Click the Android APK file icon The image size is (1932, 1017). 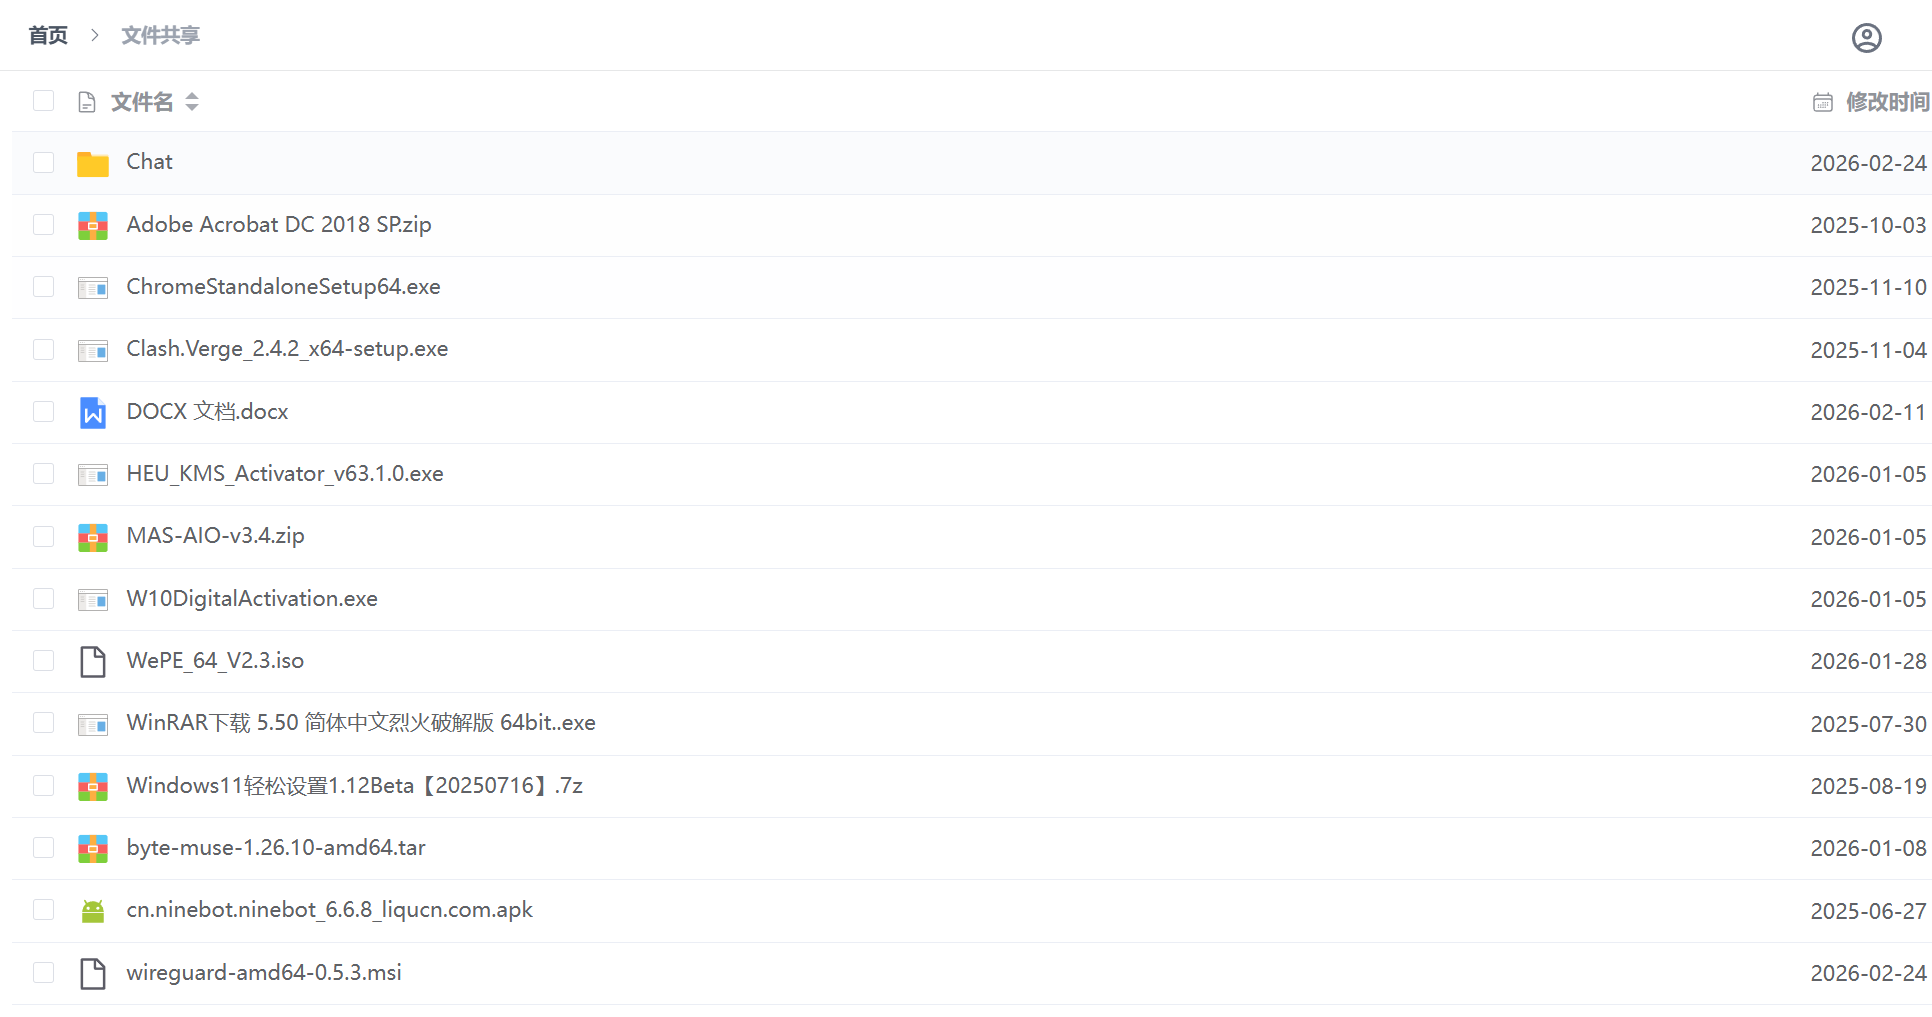93,911
